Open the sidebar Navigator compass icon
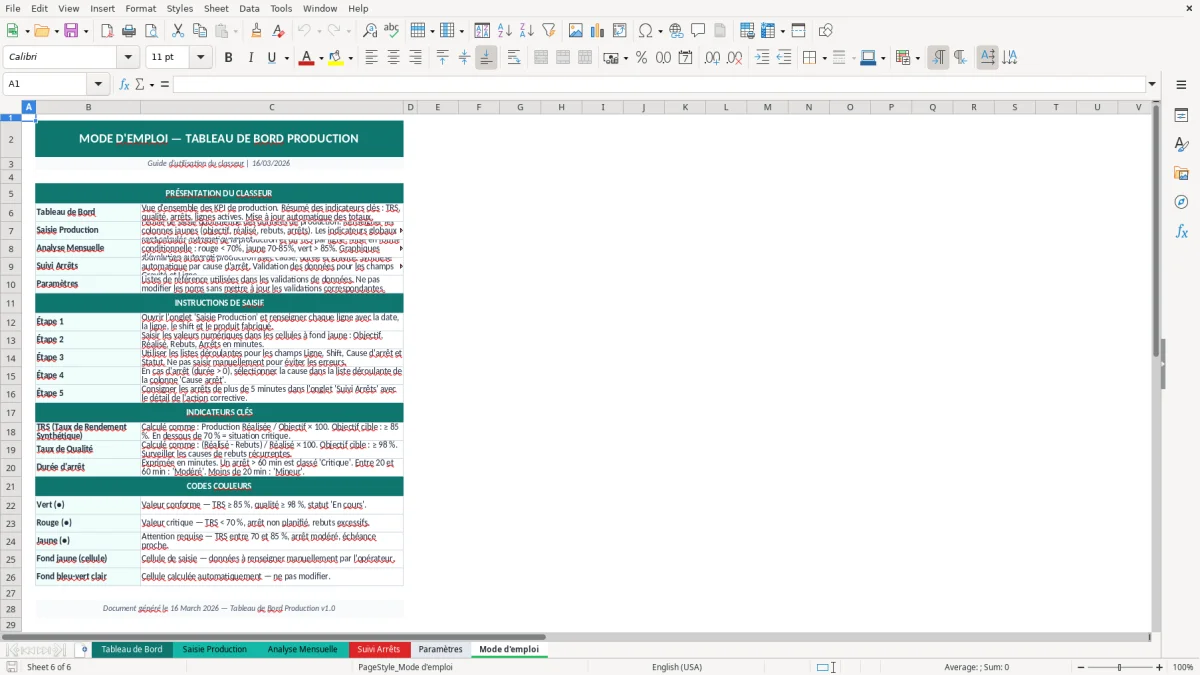The width and height of the screenshot is (1200, 675). pos(1181,202)
